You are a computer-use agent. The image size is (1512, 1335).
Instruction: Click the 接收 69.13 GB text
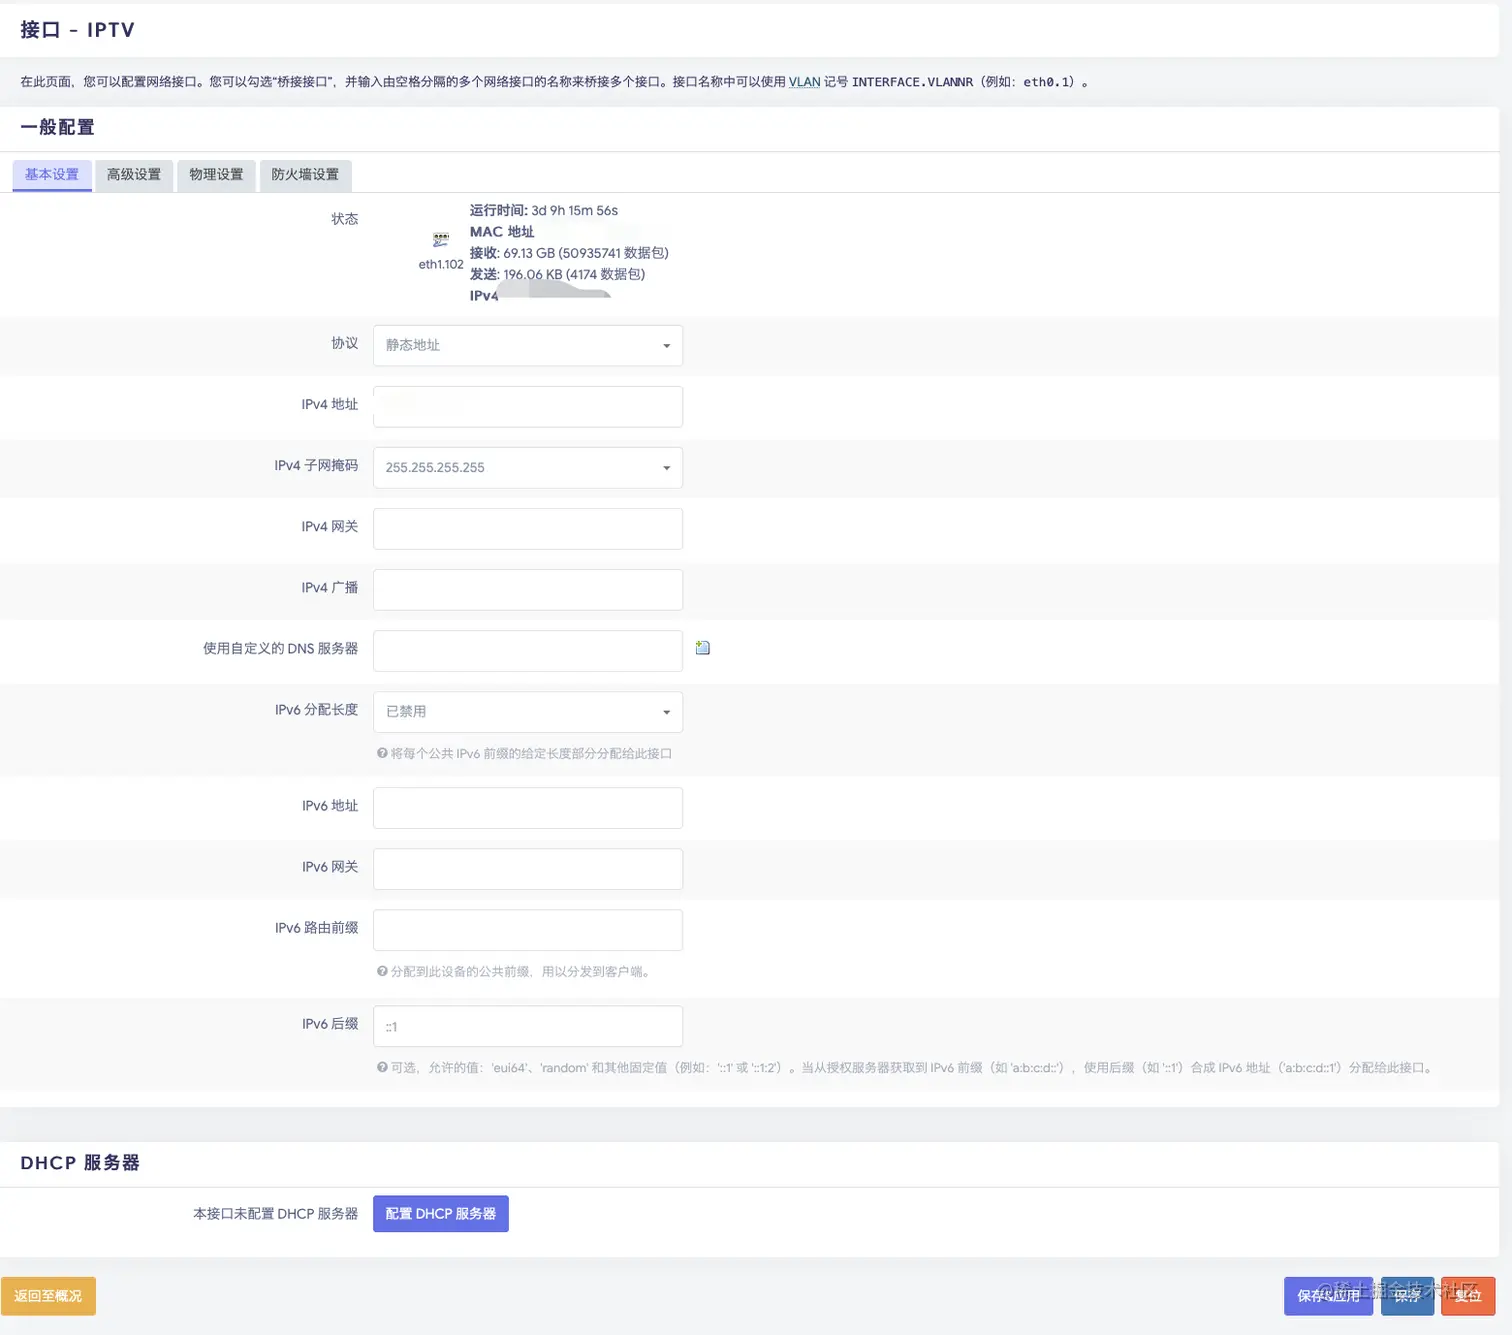click(569, 253)
